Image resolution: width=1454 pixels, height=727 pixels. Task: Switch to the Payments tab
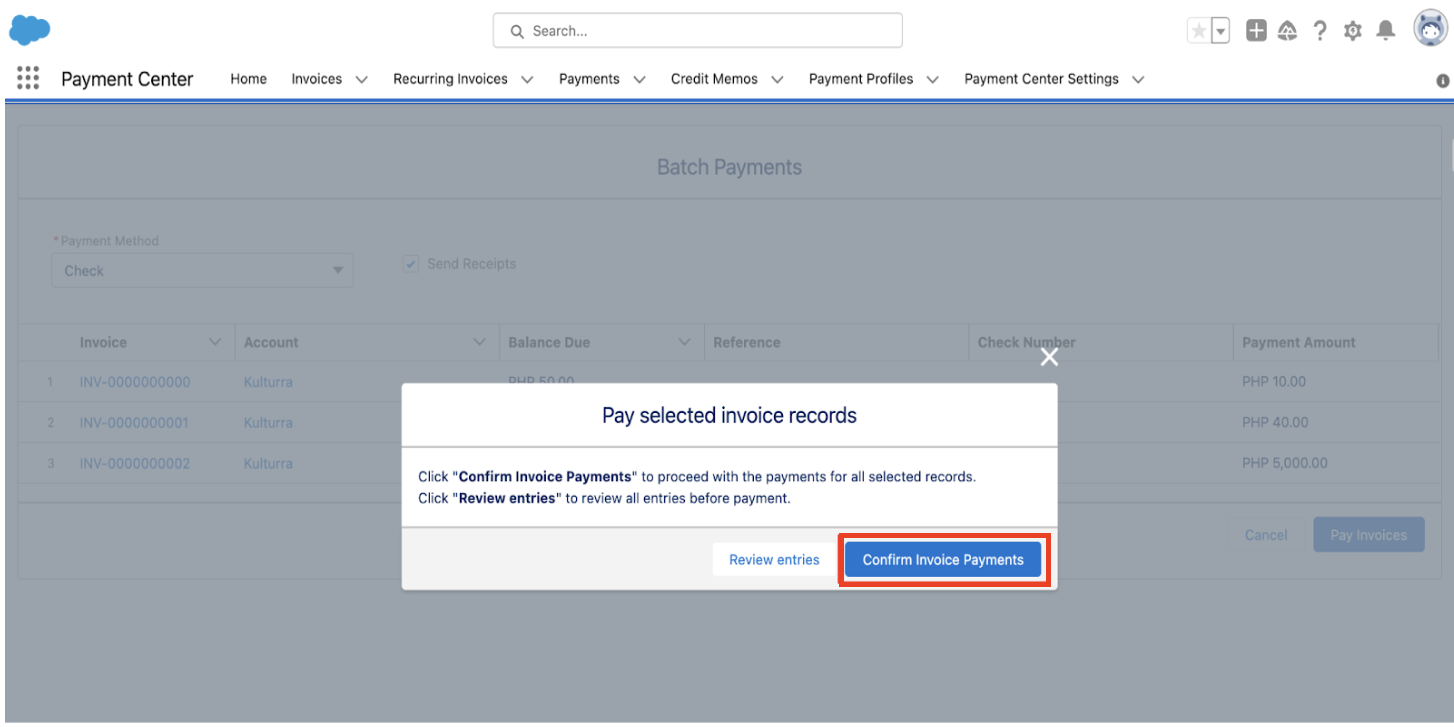589,79
